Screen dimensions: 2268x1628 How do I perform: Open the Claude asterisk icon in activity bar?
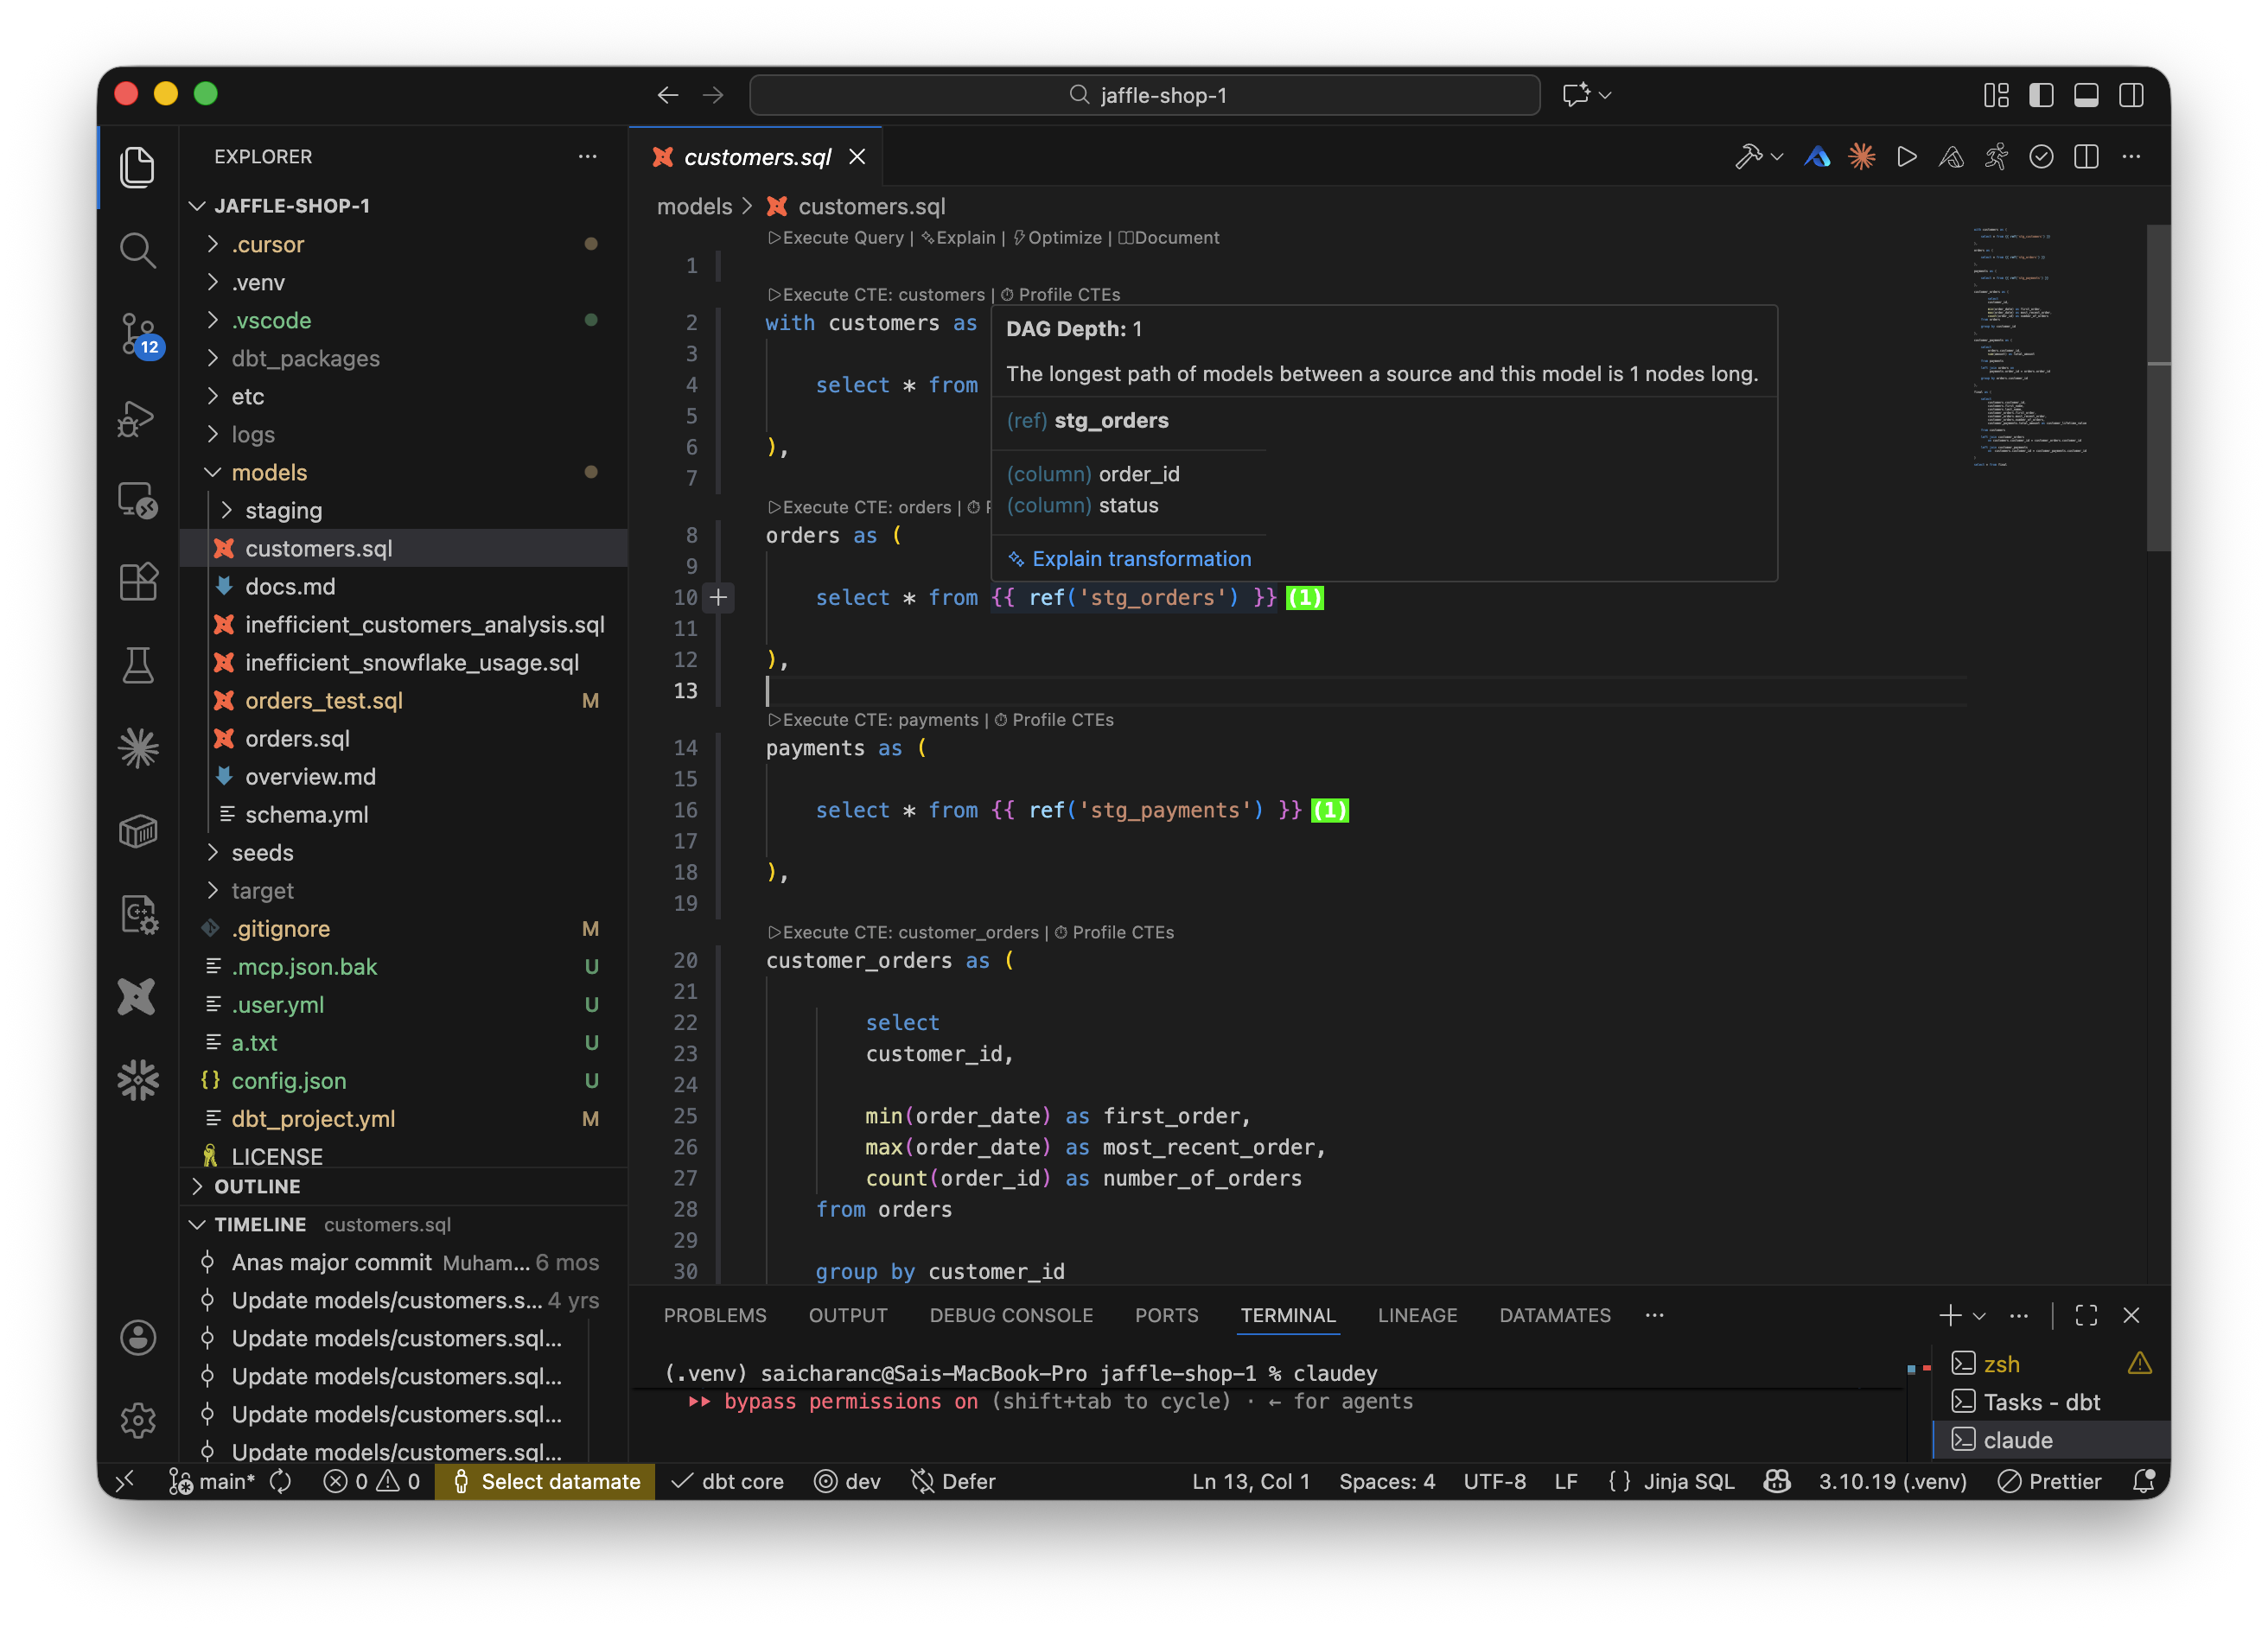point(137,747)
